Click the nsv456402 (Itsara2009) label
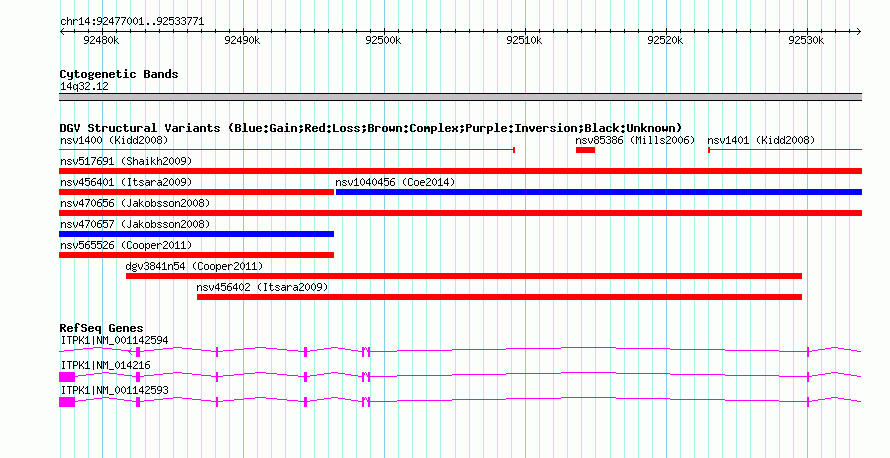This screenshot has height=458, width=890. (262, 287)
